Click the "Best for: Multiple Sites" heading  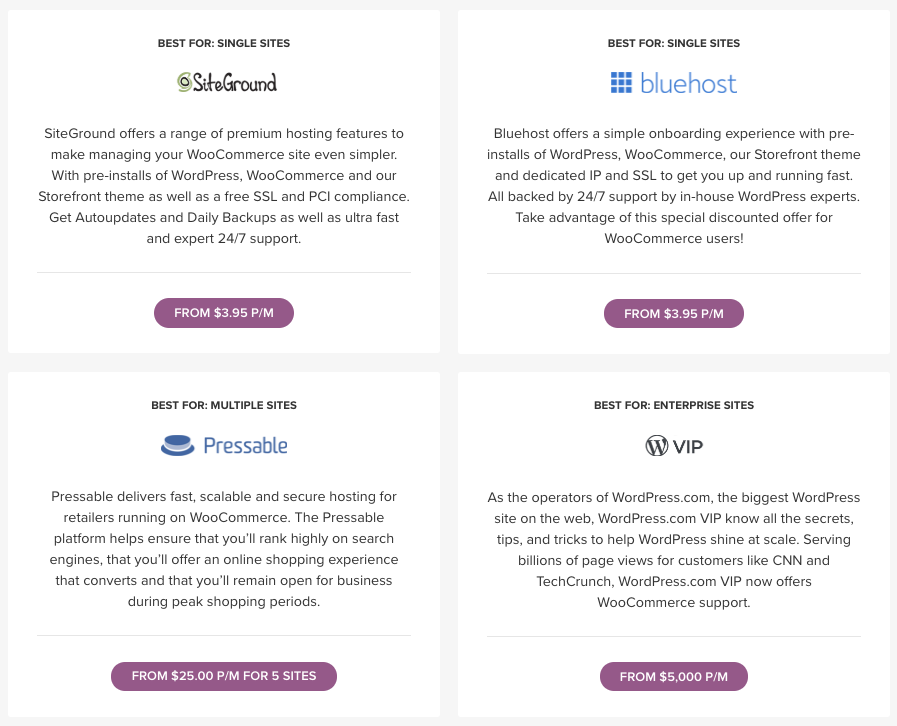click(224, 405)
